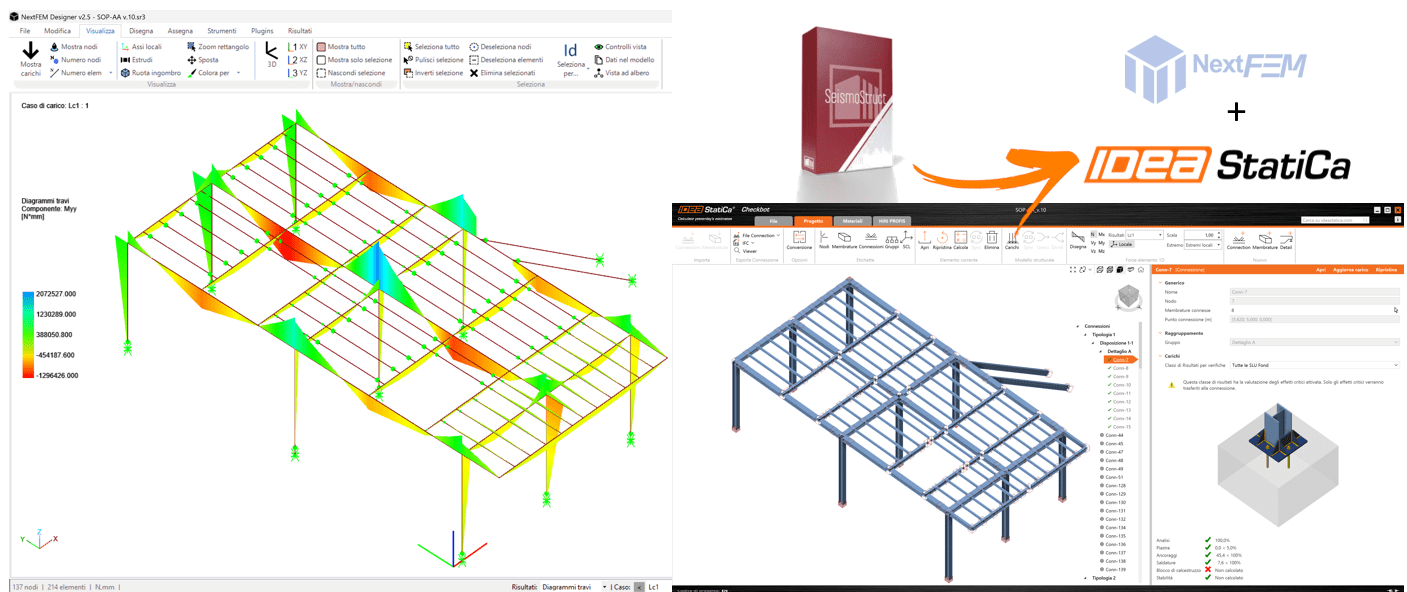The width and height of the screenshot is (1407, 592).
Task: Select the Sposta pan tool
Action: click(x=202, y=59)
